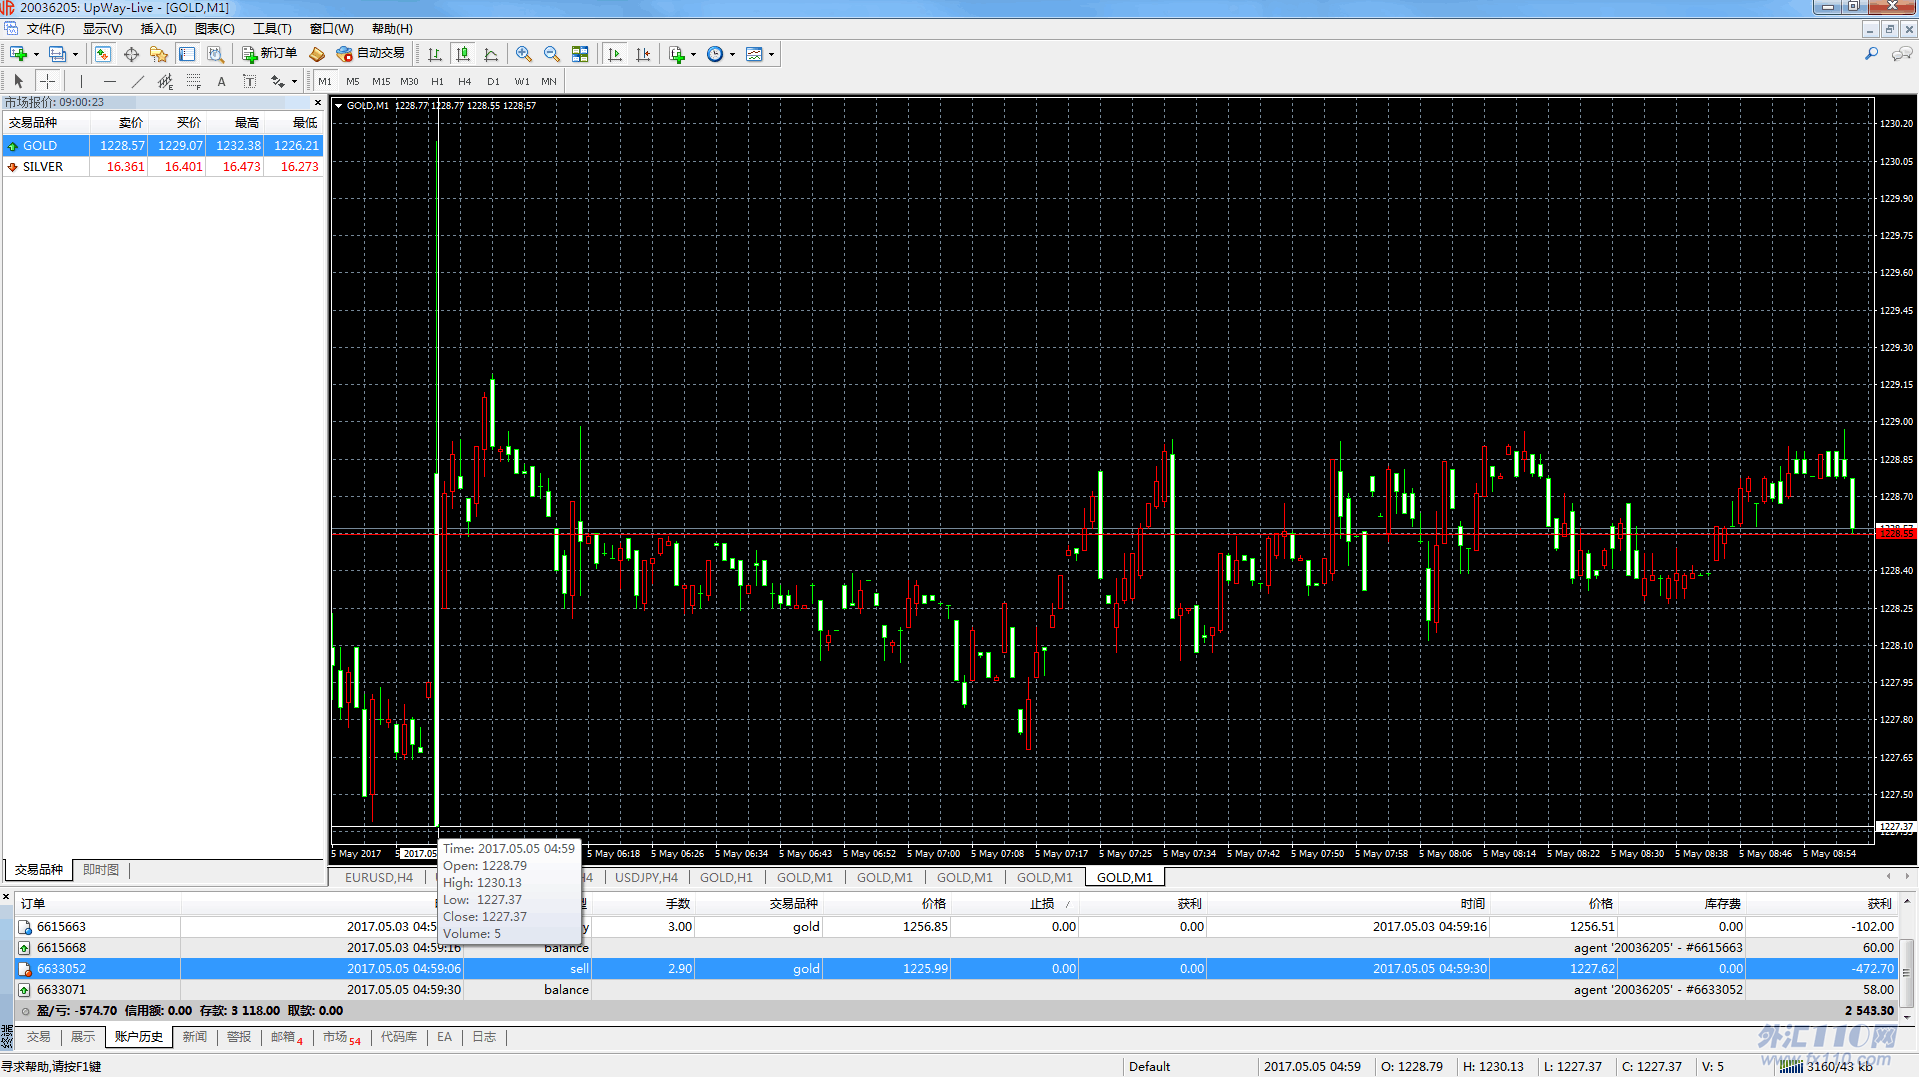Image resolution: width=1919 pixels, height=1077 pixels.
Task: Open the 新闻 news tab
Action: tap(194, 1037)
